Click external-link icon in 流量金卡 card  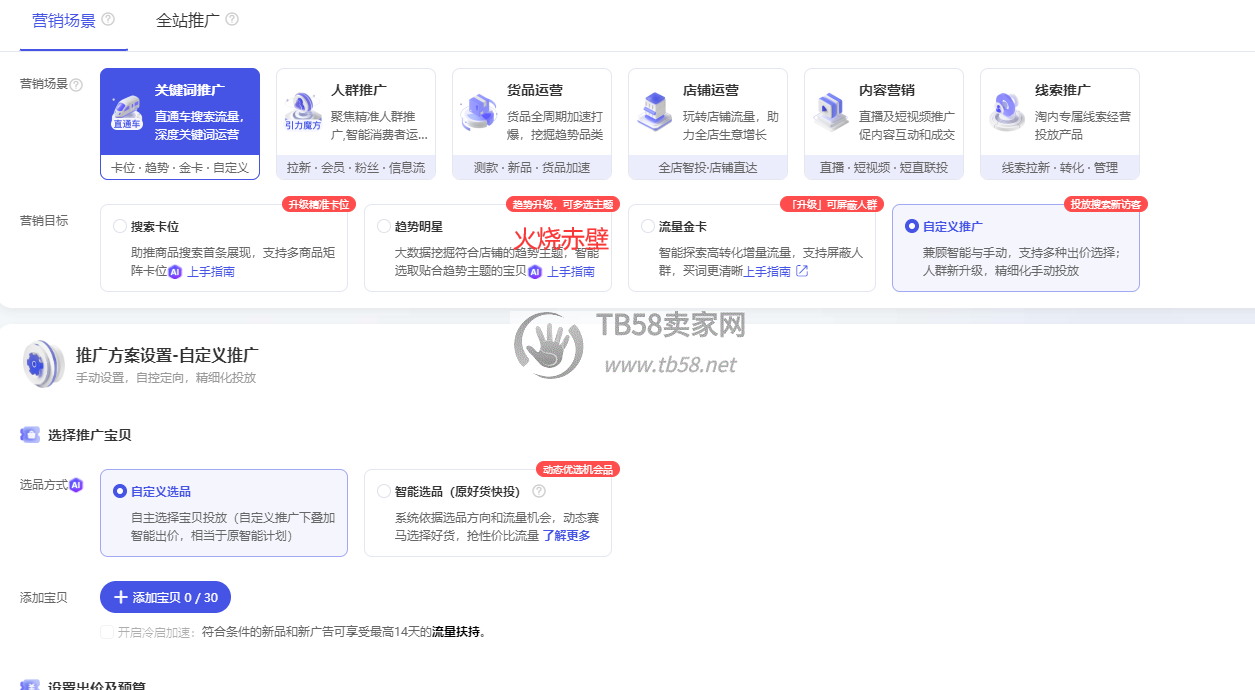pos(802,271)
